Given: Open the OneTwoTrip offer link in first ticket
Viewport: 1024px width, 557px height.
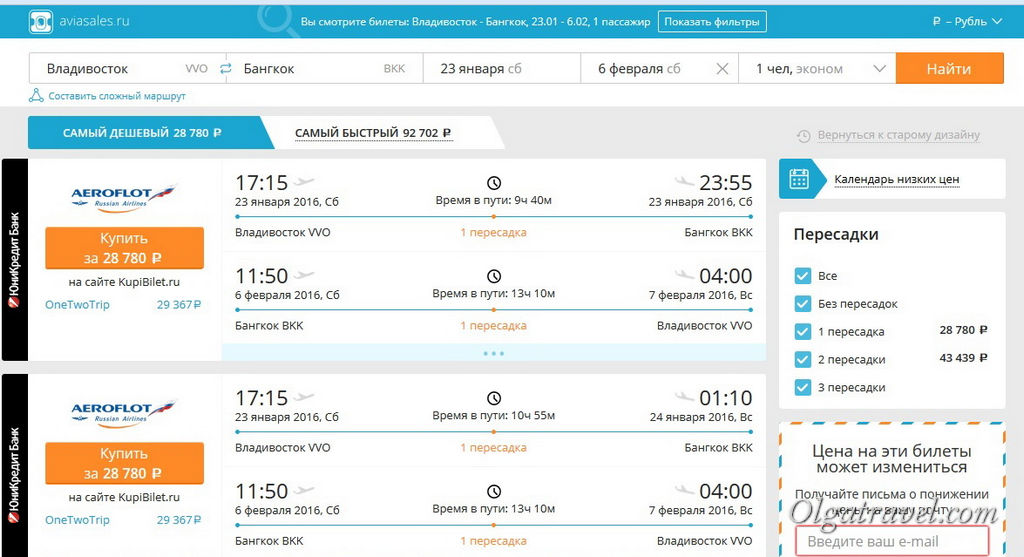Looking at the screenshot, I should pyautogui.click(x=77, y=305).
